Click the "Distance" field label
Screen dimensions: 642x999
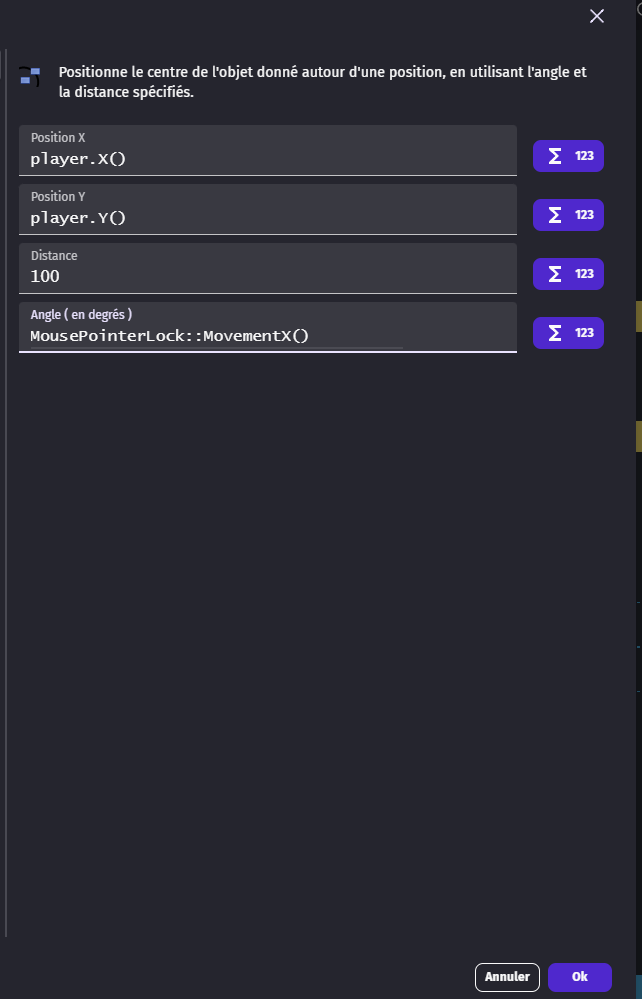[54, 255]
